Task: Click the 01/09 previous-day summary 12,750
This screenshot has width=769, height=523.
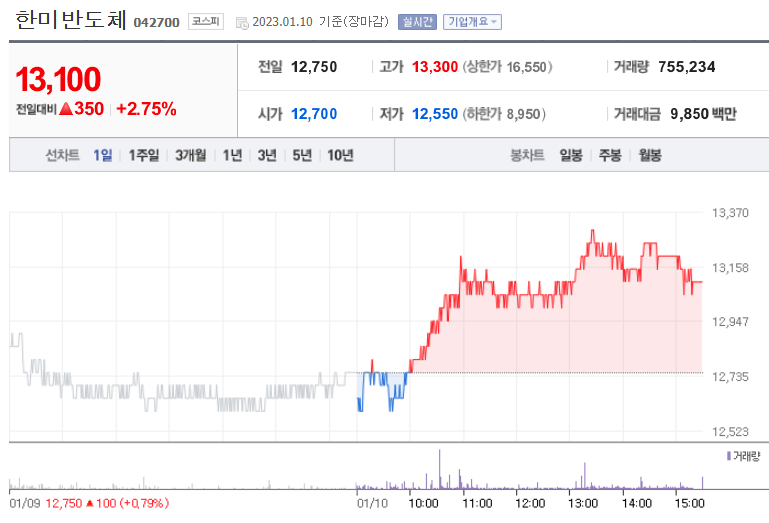Action: (64, 503)
